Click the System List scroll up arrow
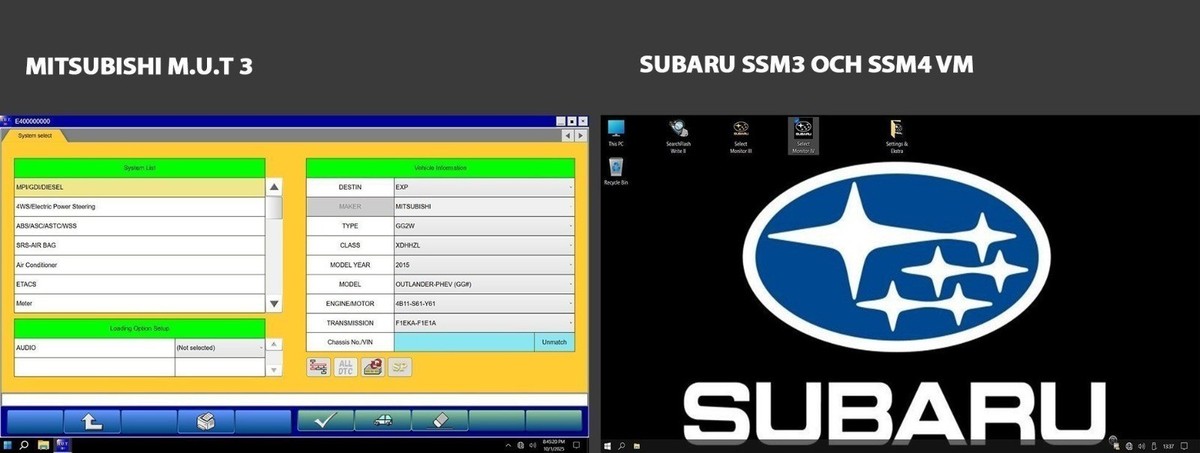Screen dimensions: 1200x453 point(275,187)
